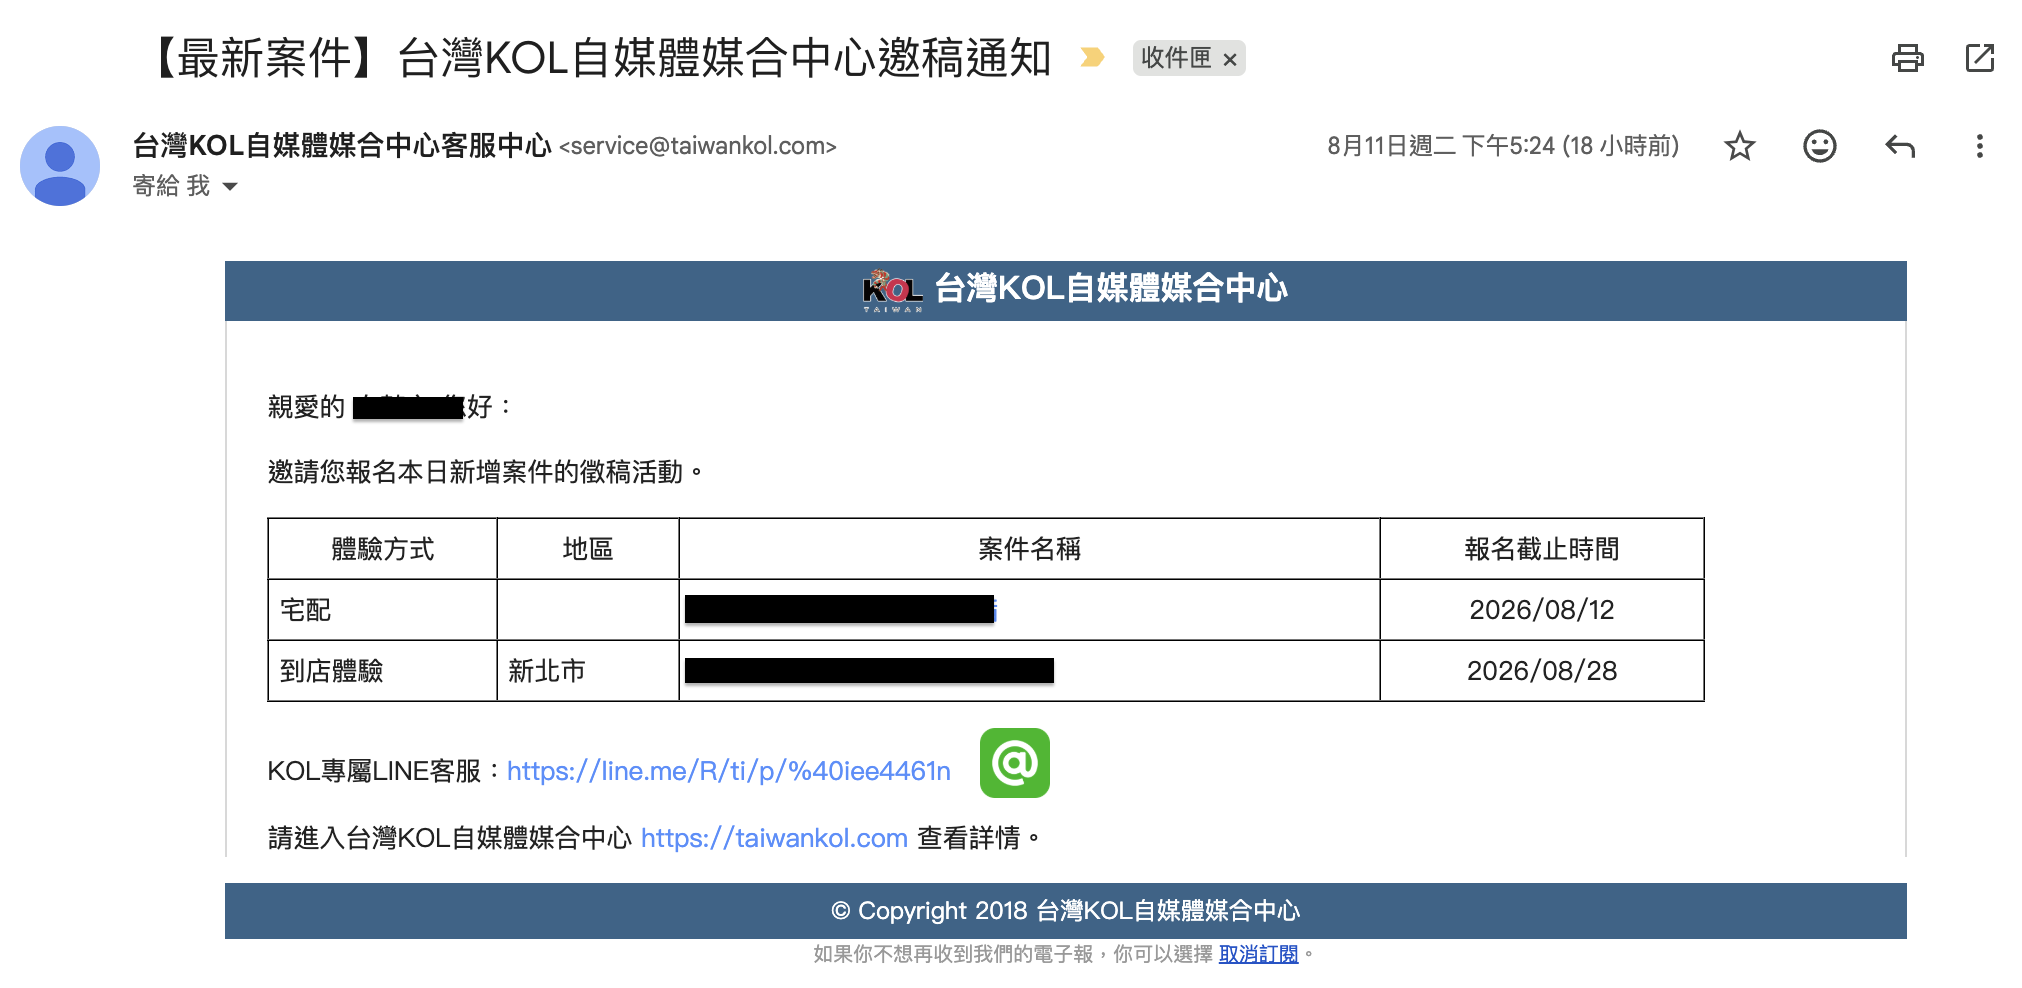Click the 體驗方式 column header

coord(382,549)
